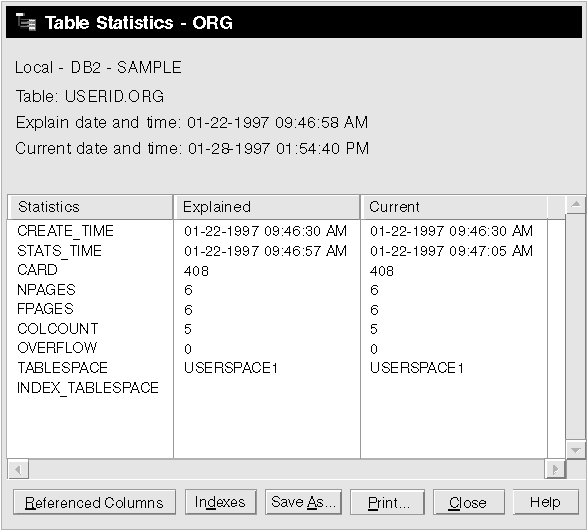
Task: Open Help for this window
Action: pos(546,502)
